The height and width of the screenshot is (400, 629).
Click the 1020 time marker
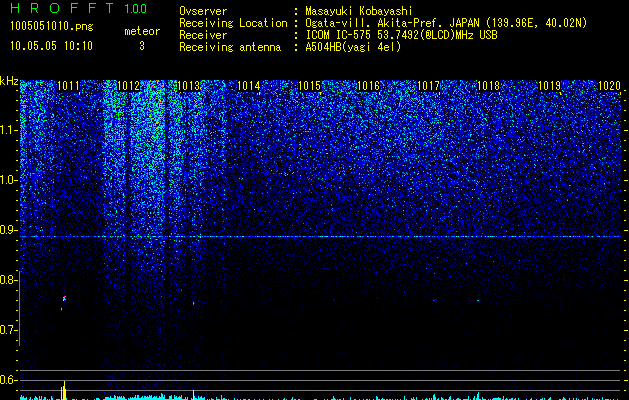pyautogui.click(x=609, y=86)
